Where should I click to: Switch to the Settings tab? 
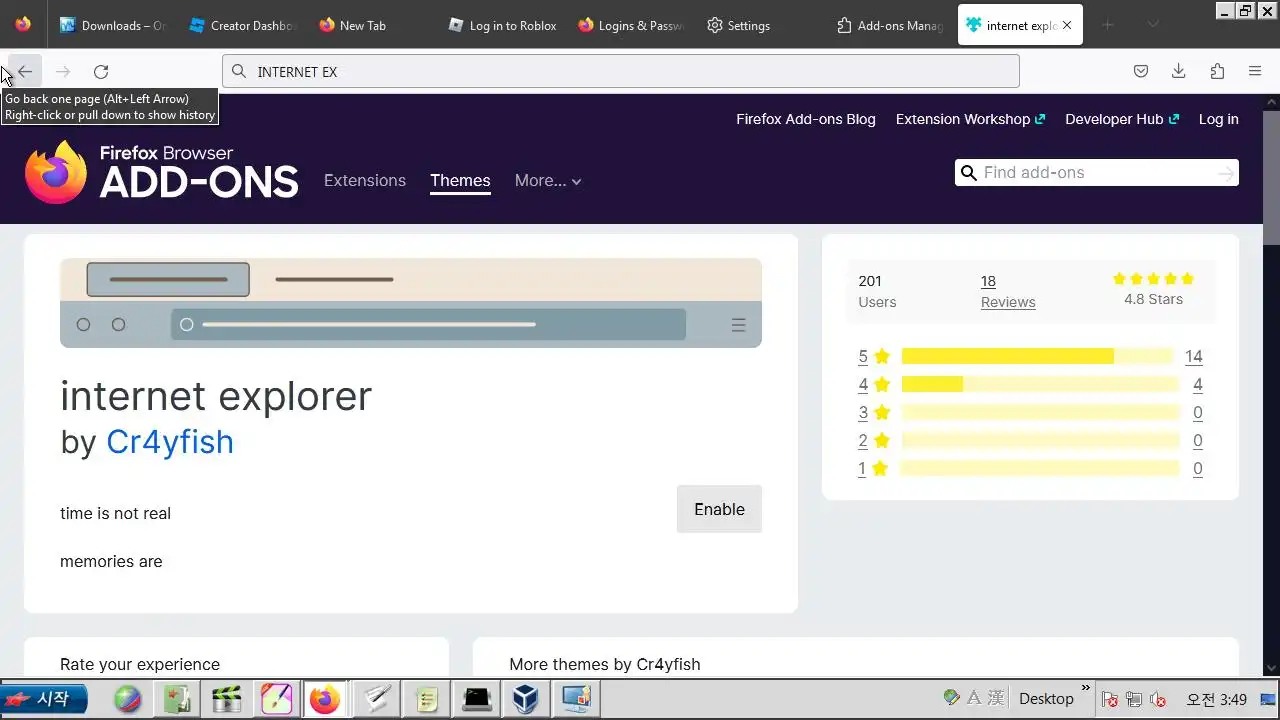[759, 25]
